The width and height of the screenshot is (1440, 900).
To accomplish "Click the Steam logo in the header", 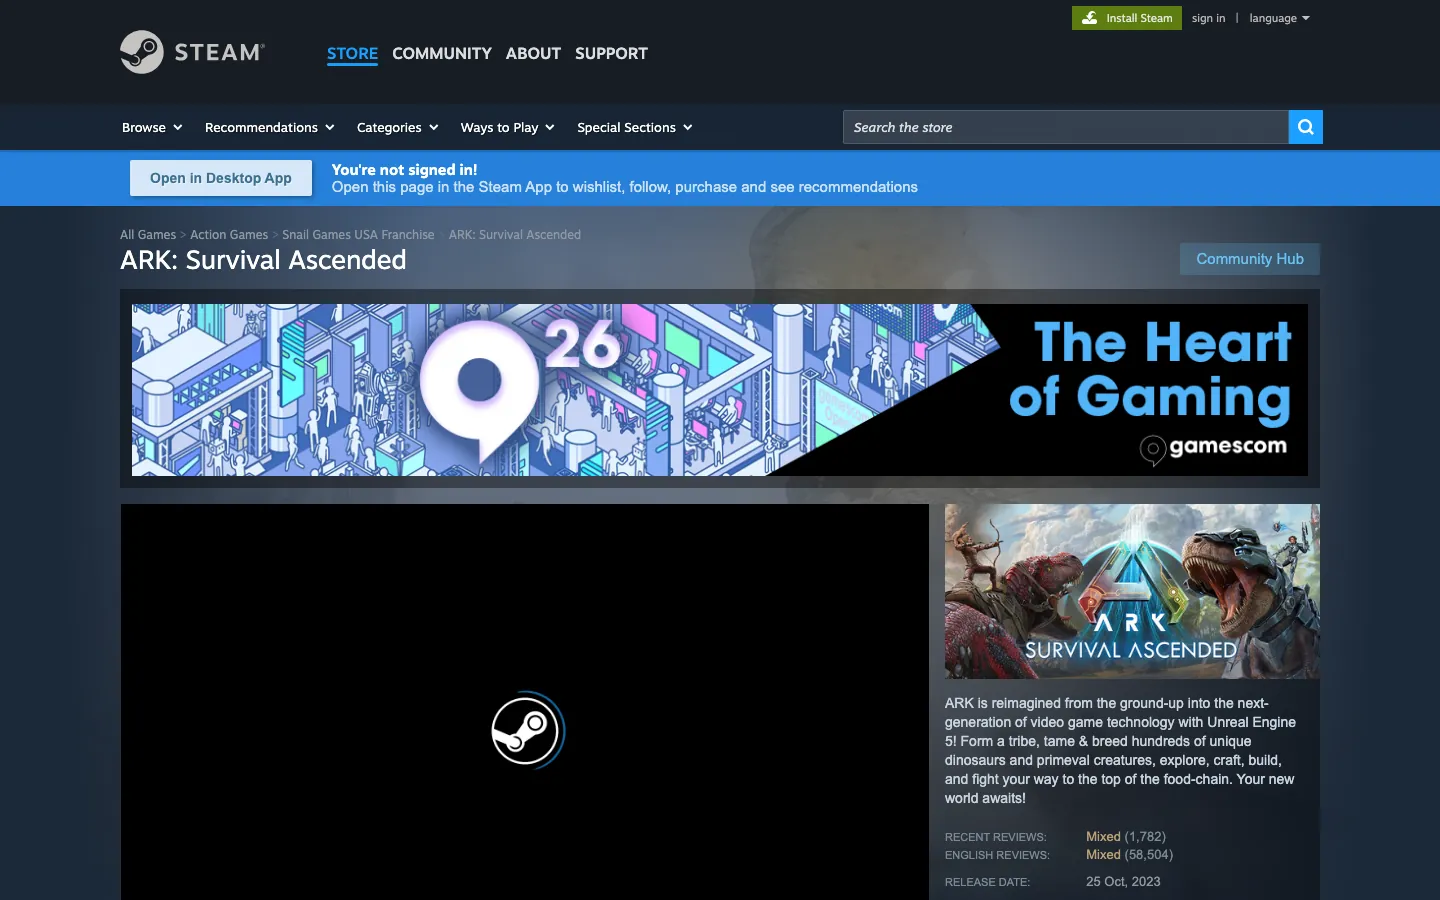I will (x=192, y=52).
